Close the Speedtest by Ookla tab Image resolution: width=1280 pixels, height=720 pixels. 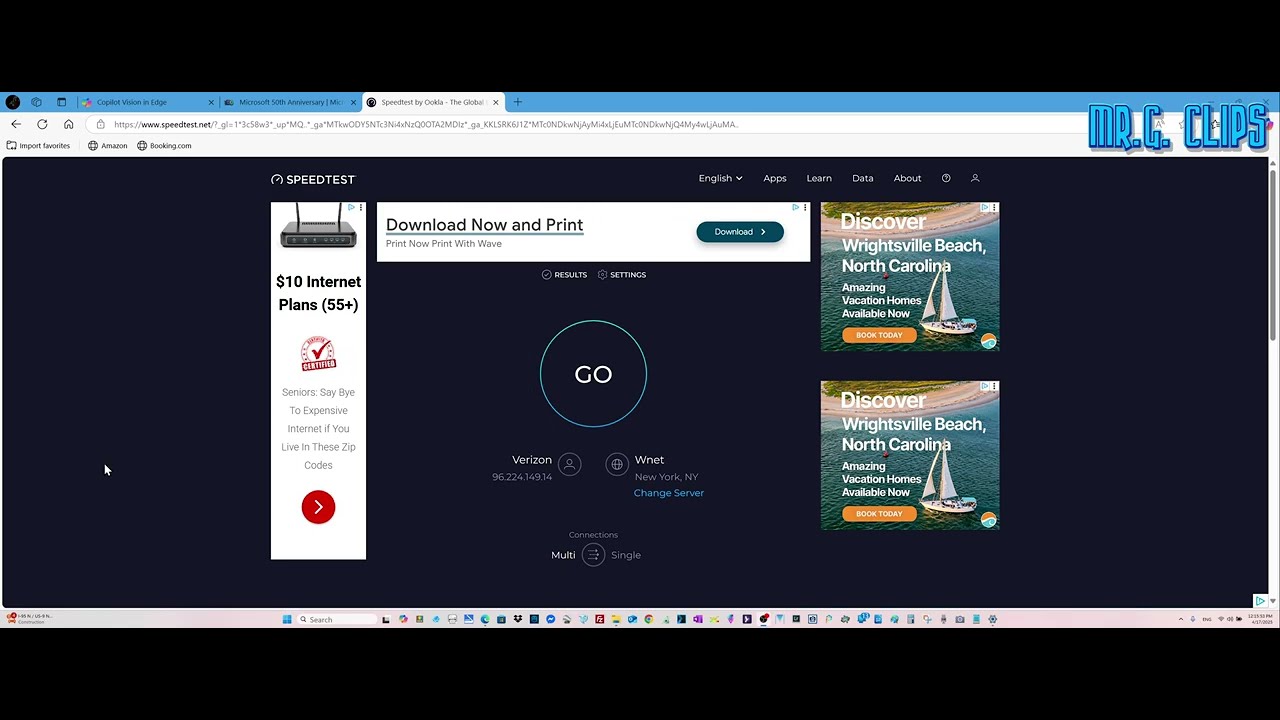coord(495,102)
